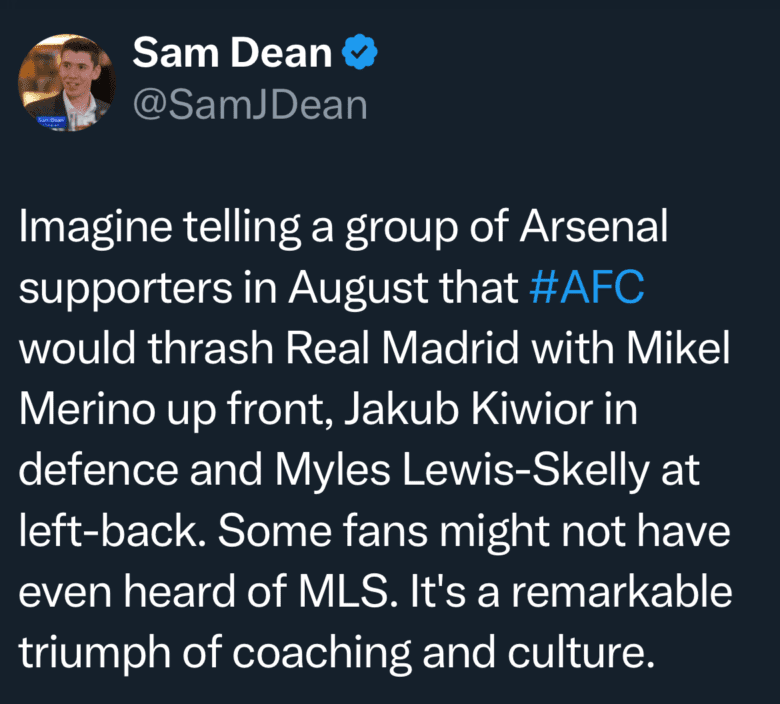
Task: Click the Sam Dean display name
Action: [232, 54]
